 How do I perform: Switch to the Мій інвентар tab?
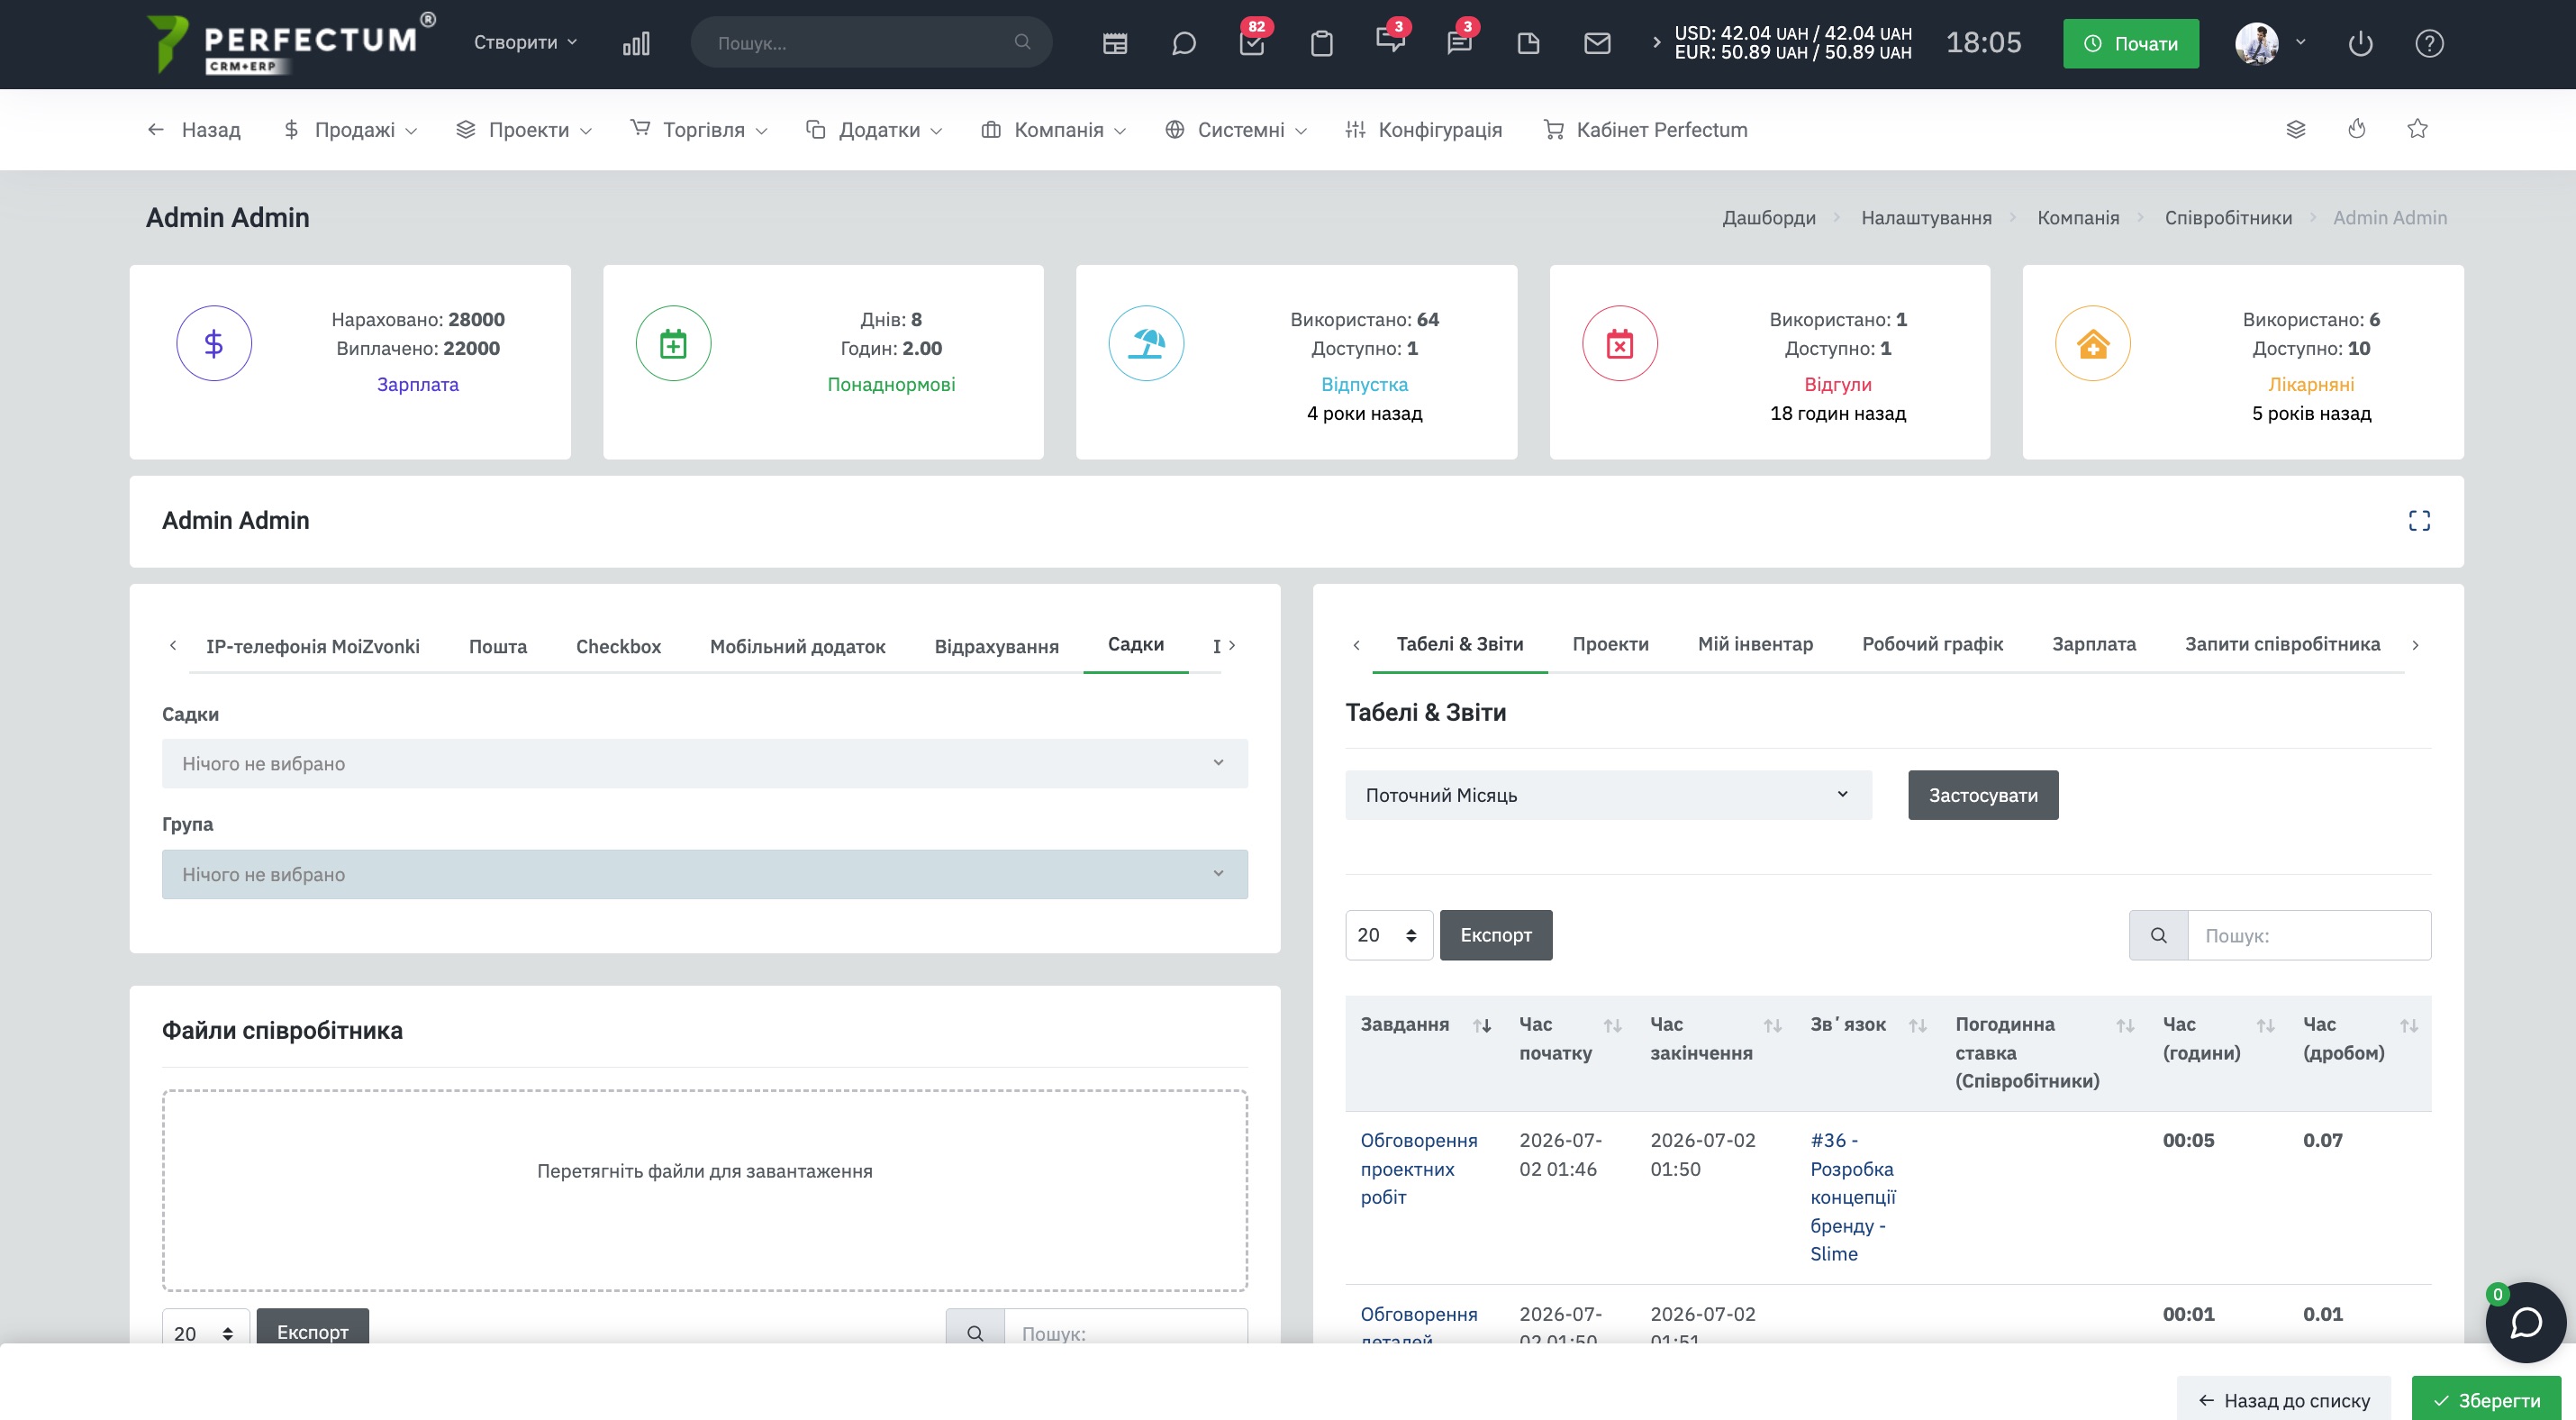[x=1755, y=644]
